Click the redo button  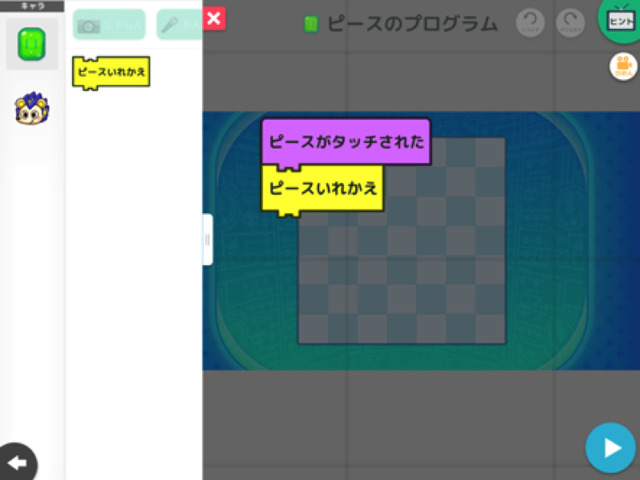tap(570, 23)
